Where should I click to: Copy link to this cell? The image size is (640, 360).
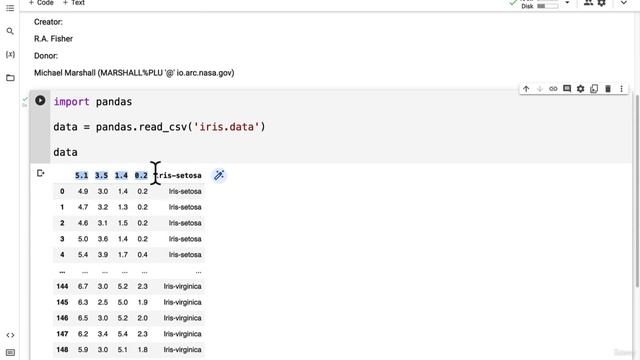pyautogui.click(x=553, y=89)
